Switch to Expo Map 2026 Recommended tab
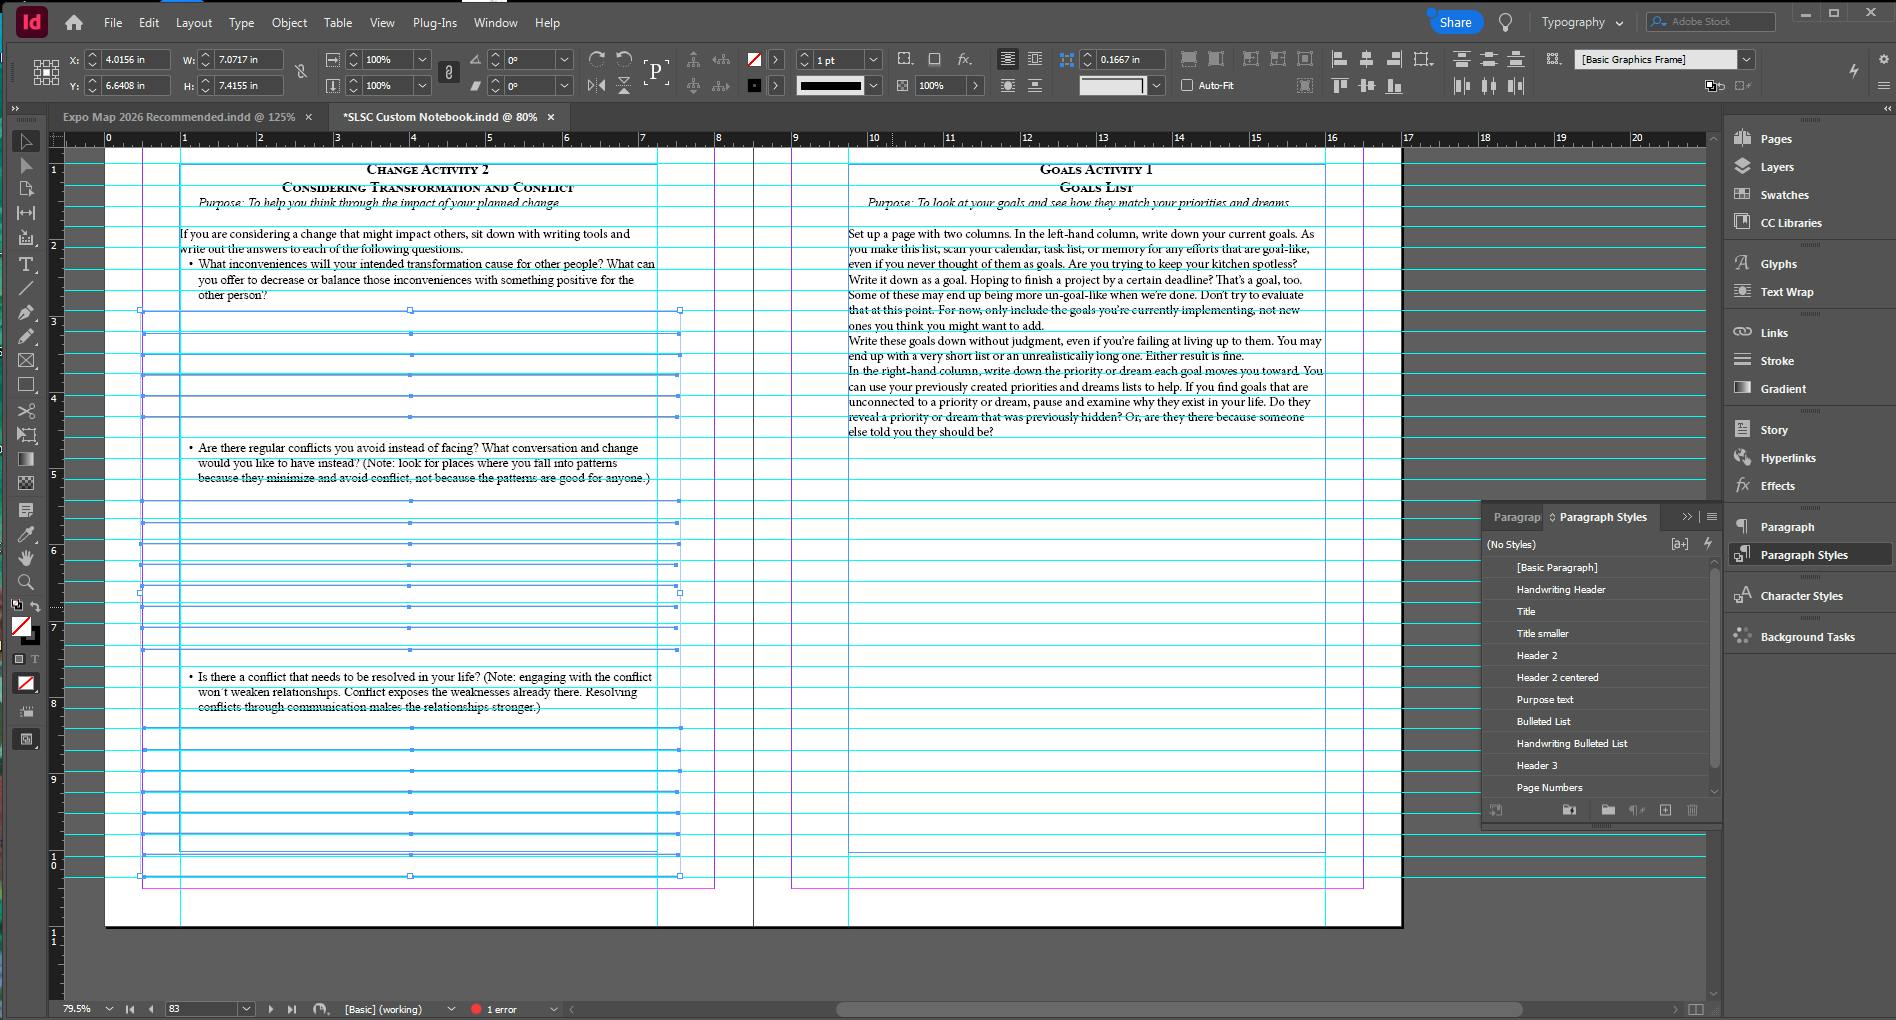Screen dimensions: 1896x1020 (x=178, y=117)
